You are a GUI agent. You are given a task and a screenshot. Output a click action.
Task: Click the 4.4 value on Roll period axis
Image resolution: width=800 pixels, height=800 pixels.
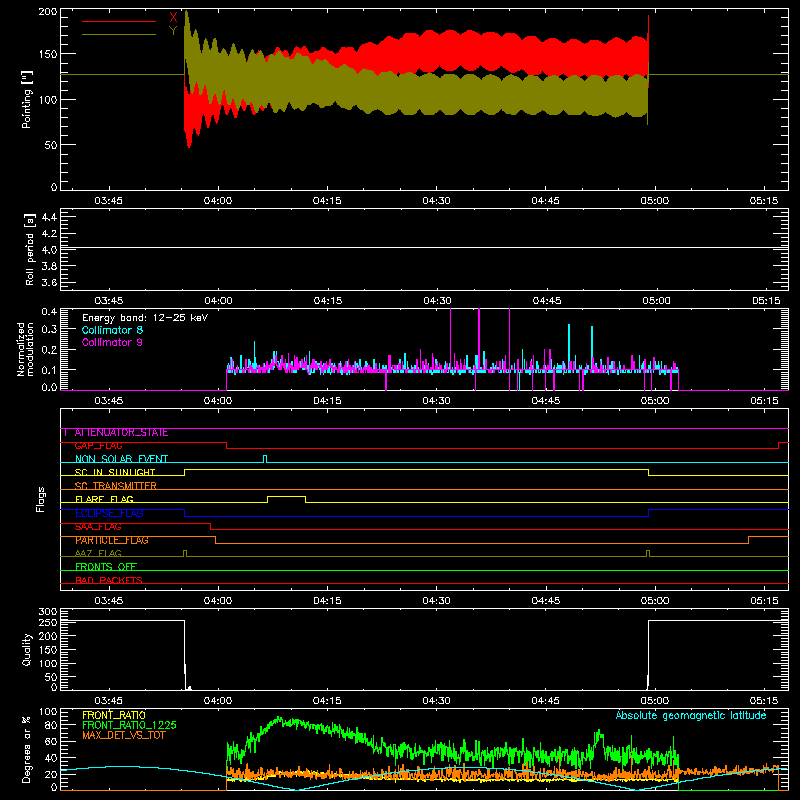pyautogui.click(x=49, y=217)
